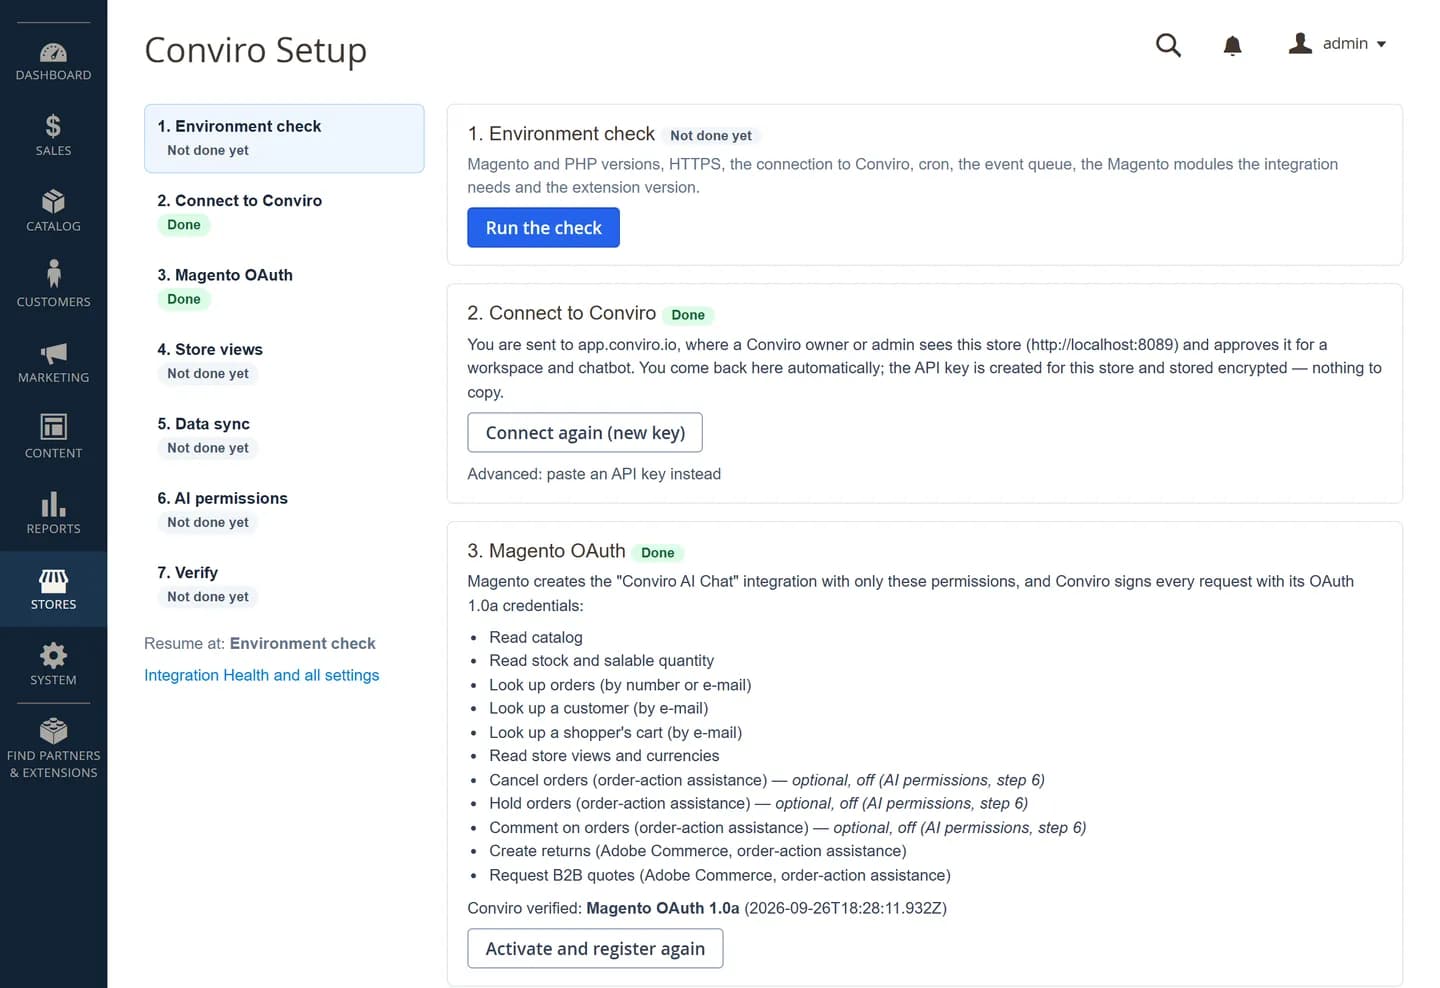Open the Reports bar chart icon

[53, 503]
